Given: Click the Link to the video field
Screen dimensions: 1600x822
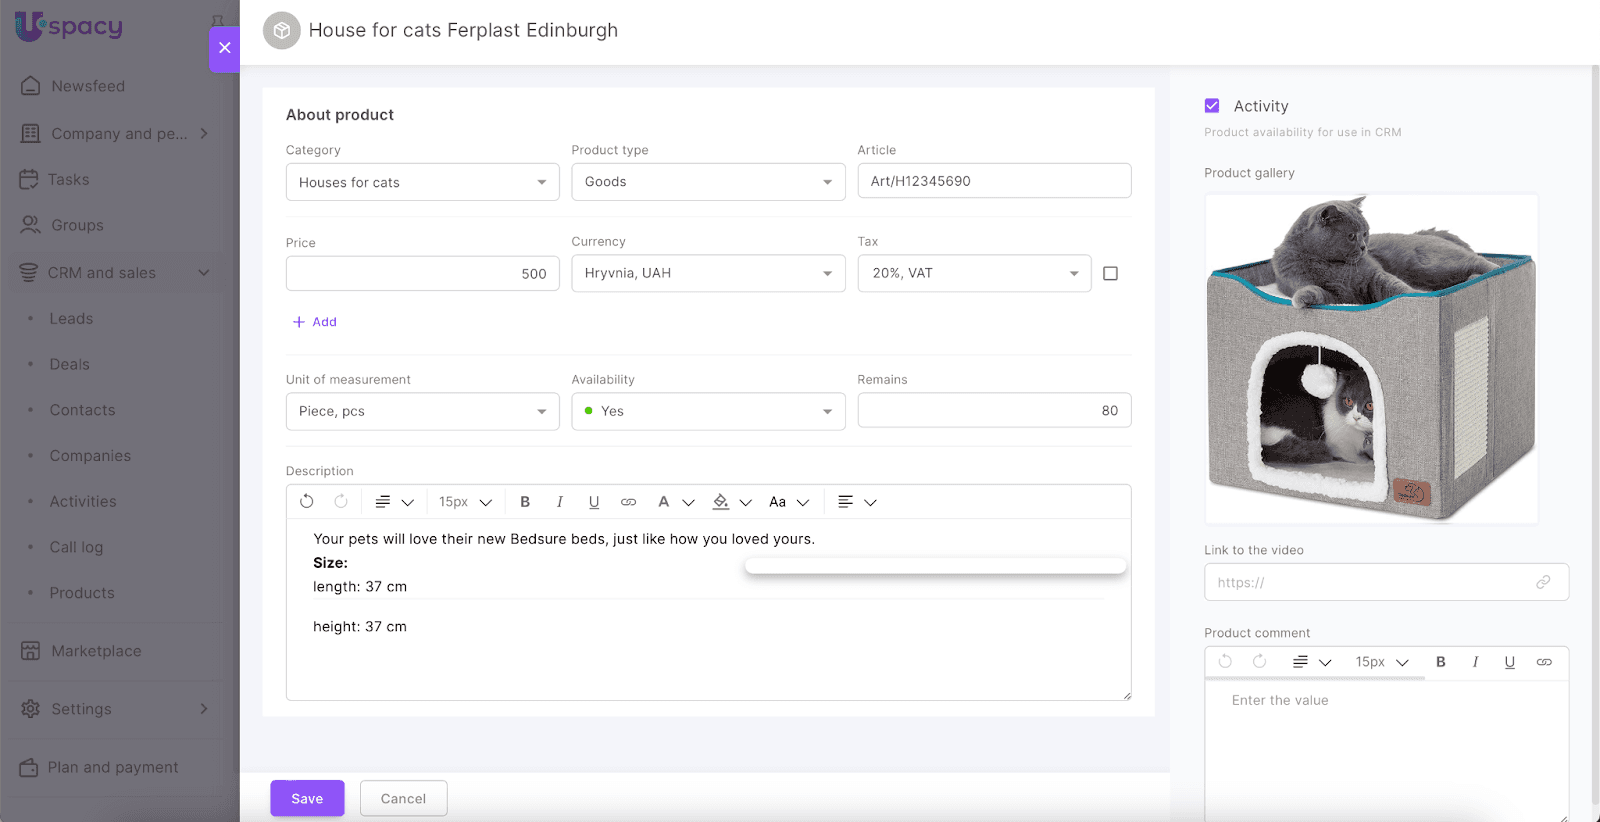Looking at the screenshot, I should (x=1370, y=582).
